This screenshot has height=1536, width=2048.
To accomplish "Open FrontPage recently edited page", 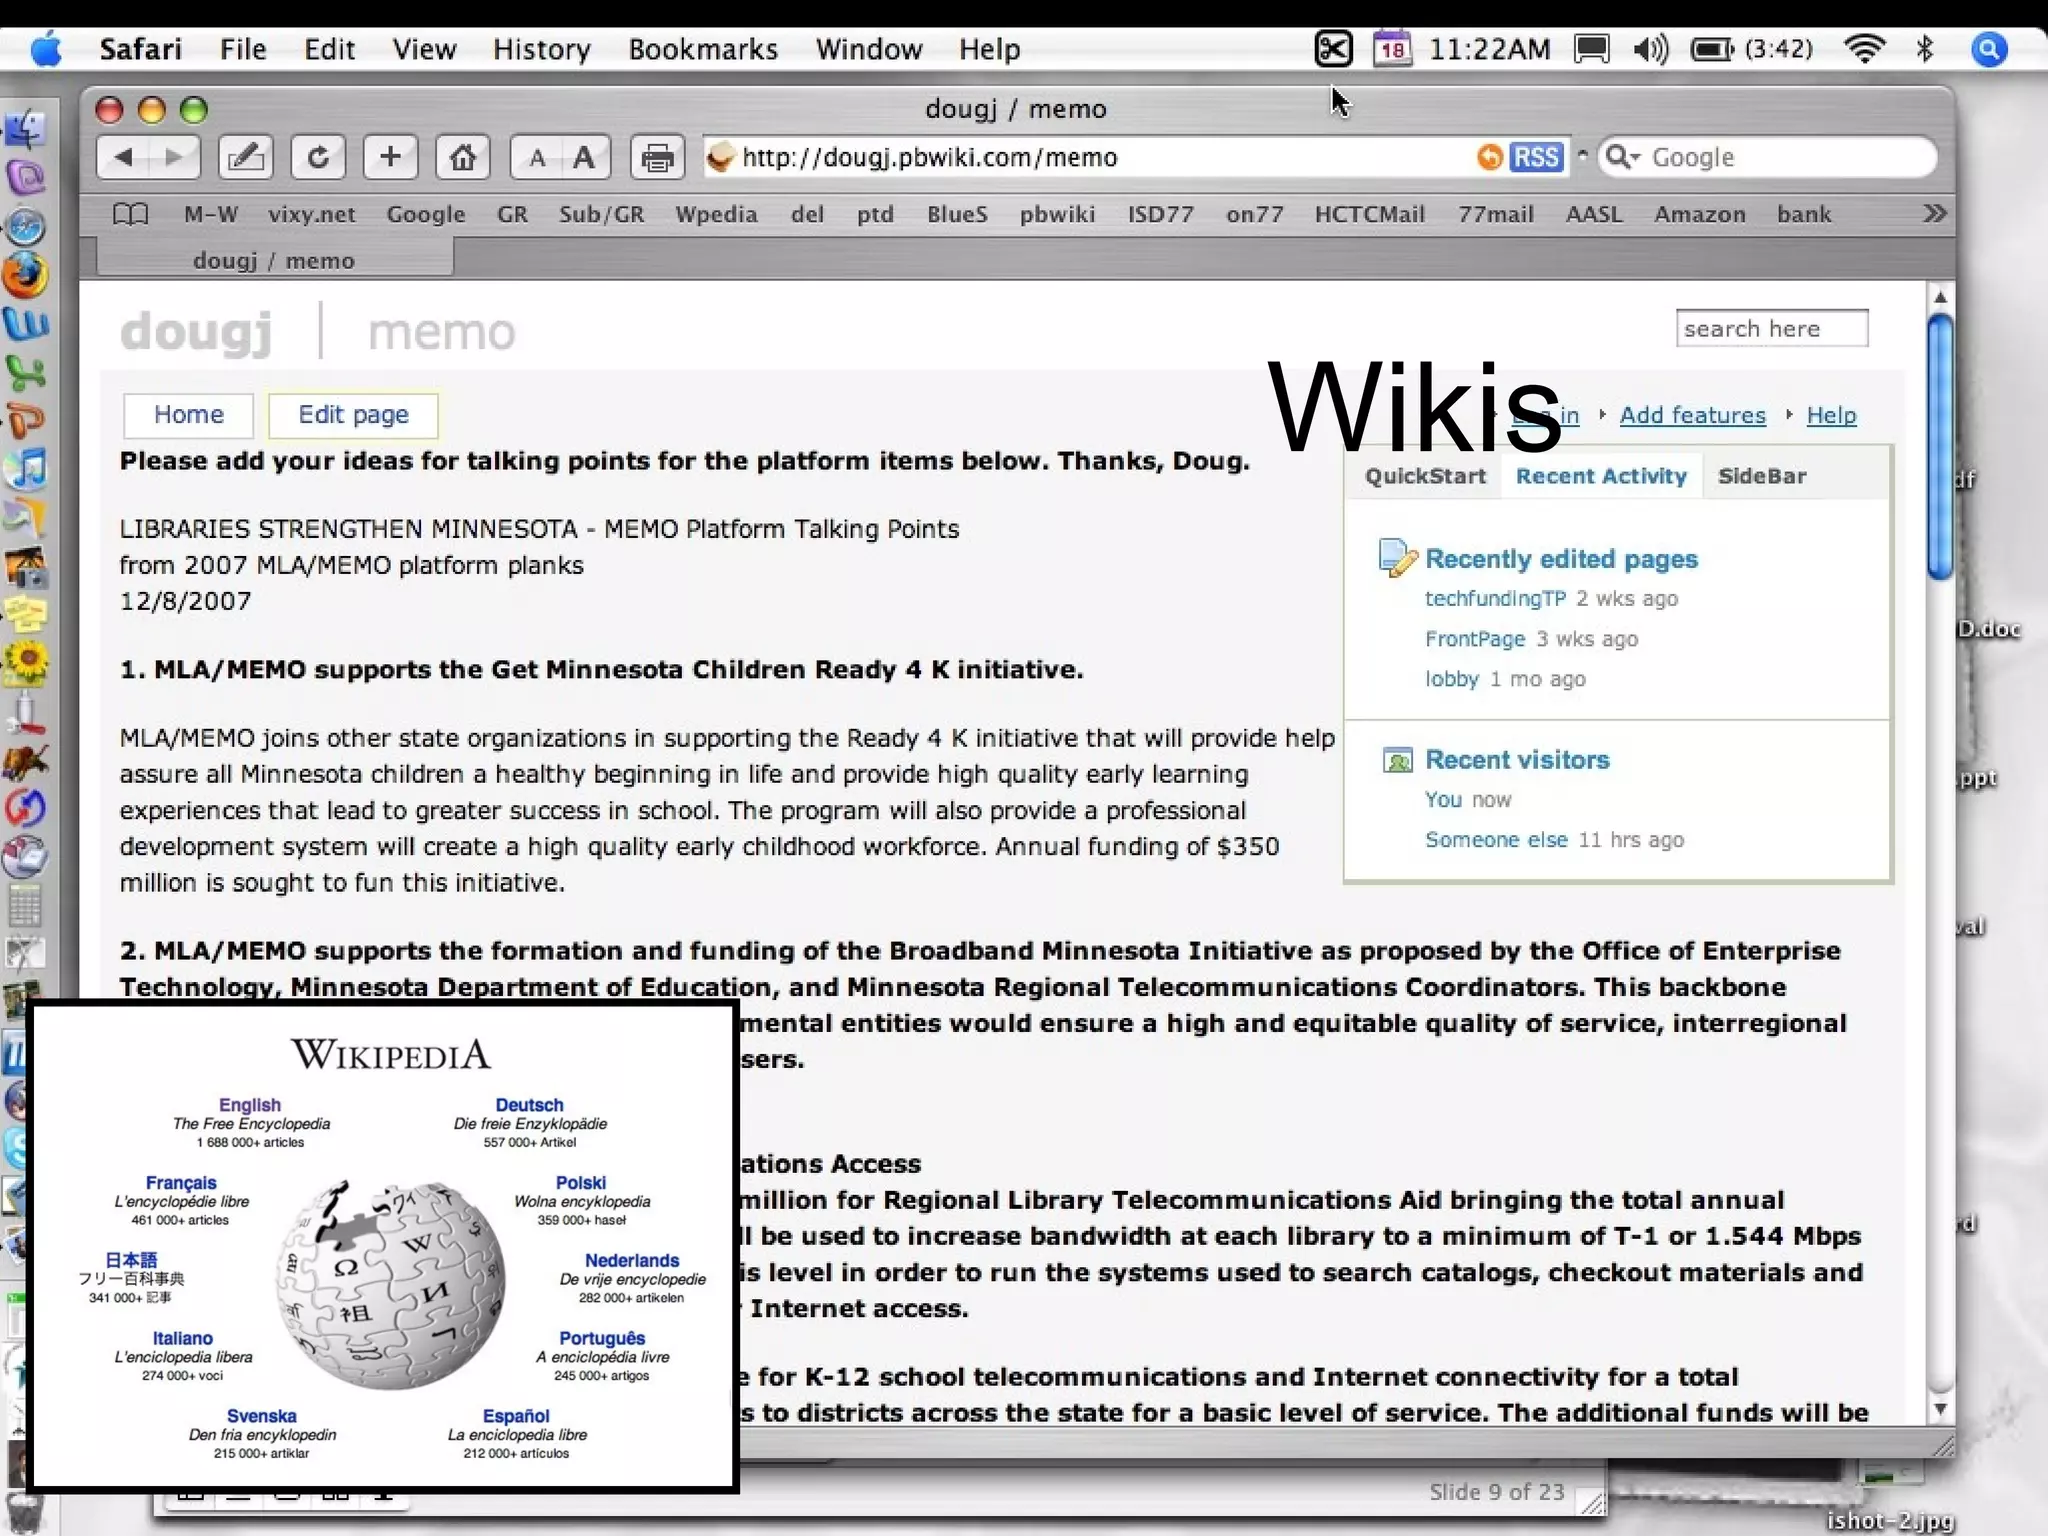I will [x=1475, y=639].
